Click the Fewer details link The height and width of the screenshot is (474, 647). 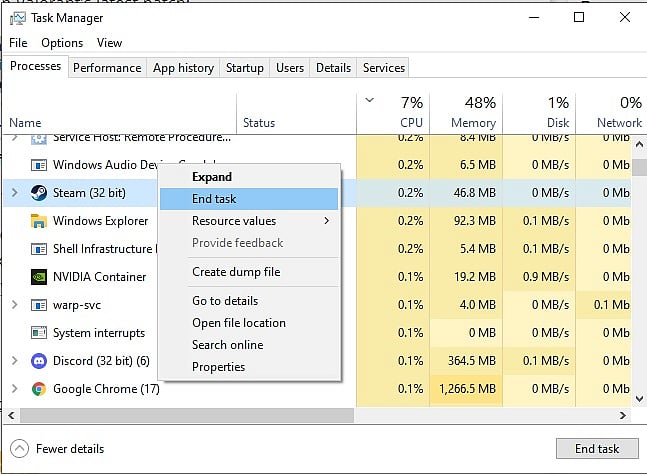point(70,449)
